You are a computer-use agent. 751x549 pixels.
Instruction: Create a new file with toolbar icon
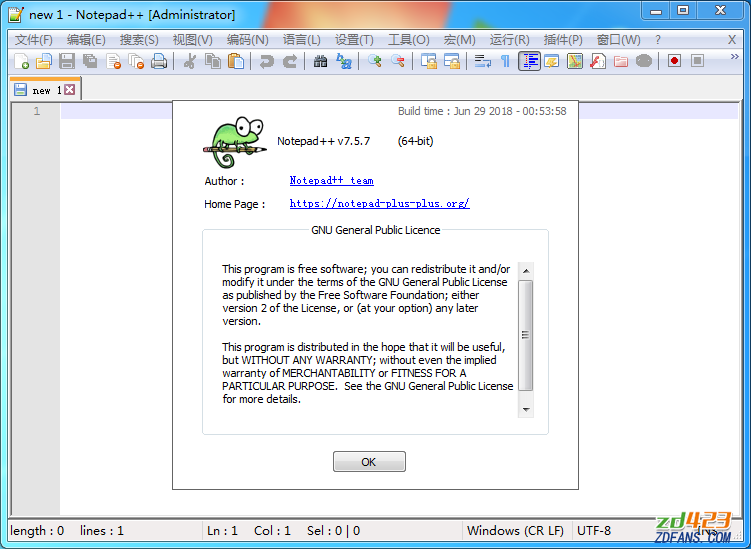(21, 61)
